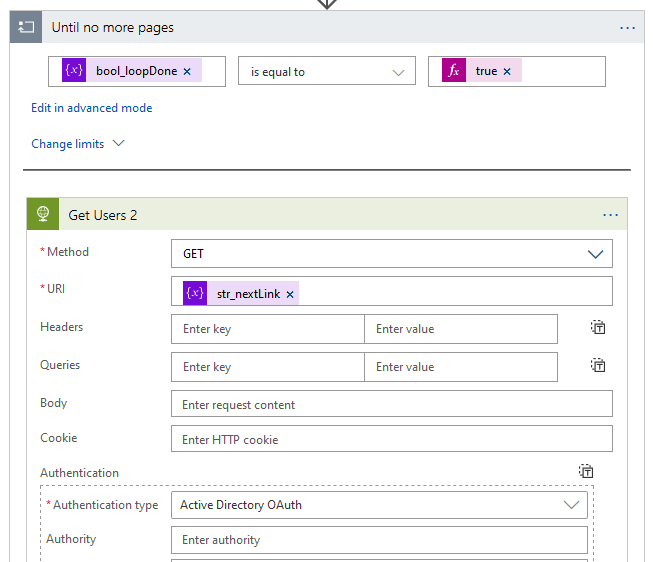Screen dimensions: 653x562
Task: Open the 'is equal to' operator dropdown
Action: coord(326,72)
